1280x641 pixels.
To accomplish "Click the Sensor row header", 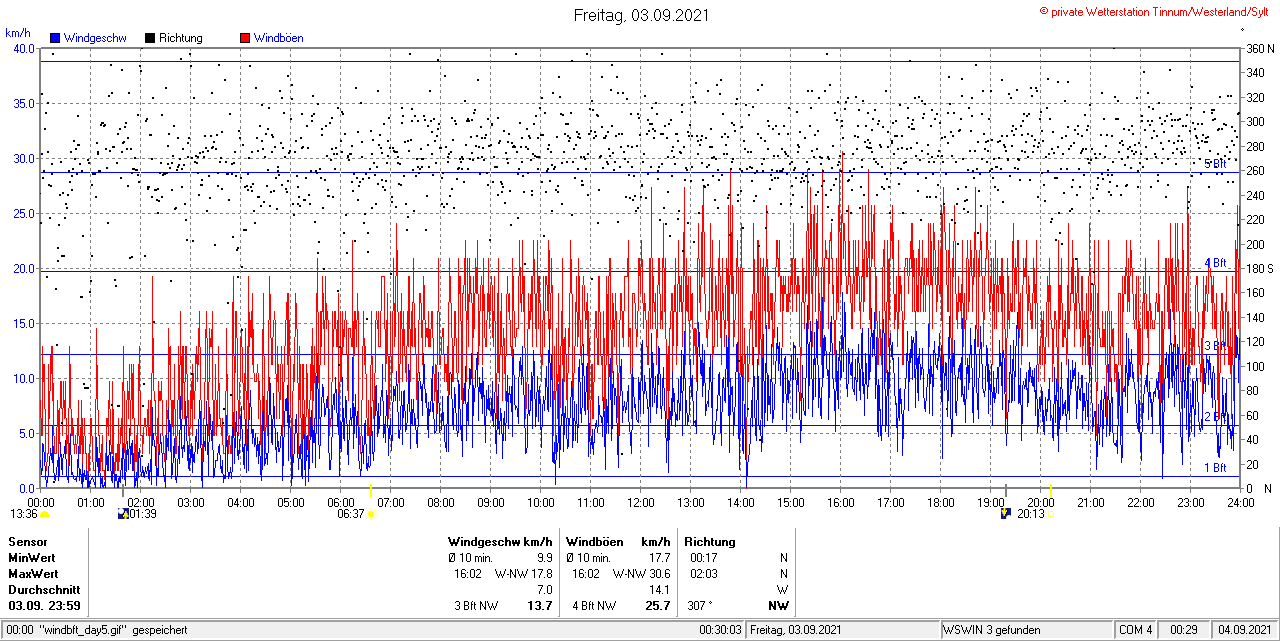I will [28, 542].
